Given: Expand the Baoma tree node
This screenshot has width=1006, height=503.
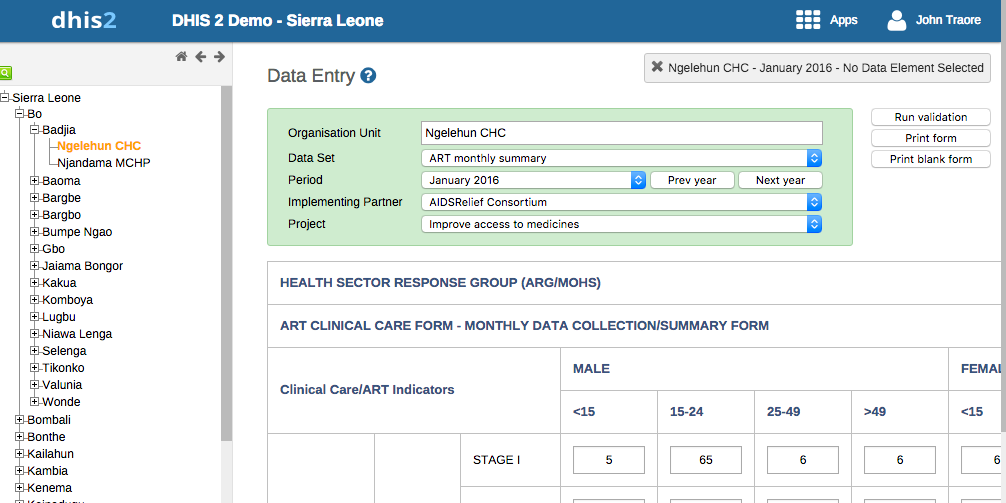Looking at the screenshot, I should pyautogui.click(x=34, y=181).
